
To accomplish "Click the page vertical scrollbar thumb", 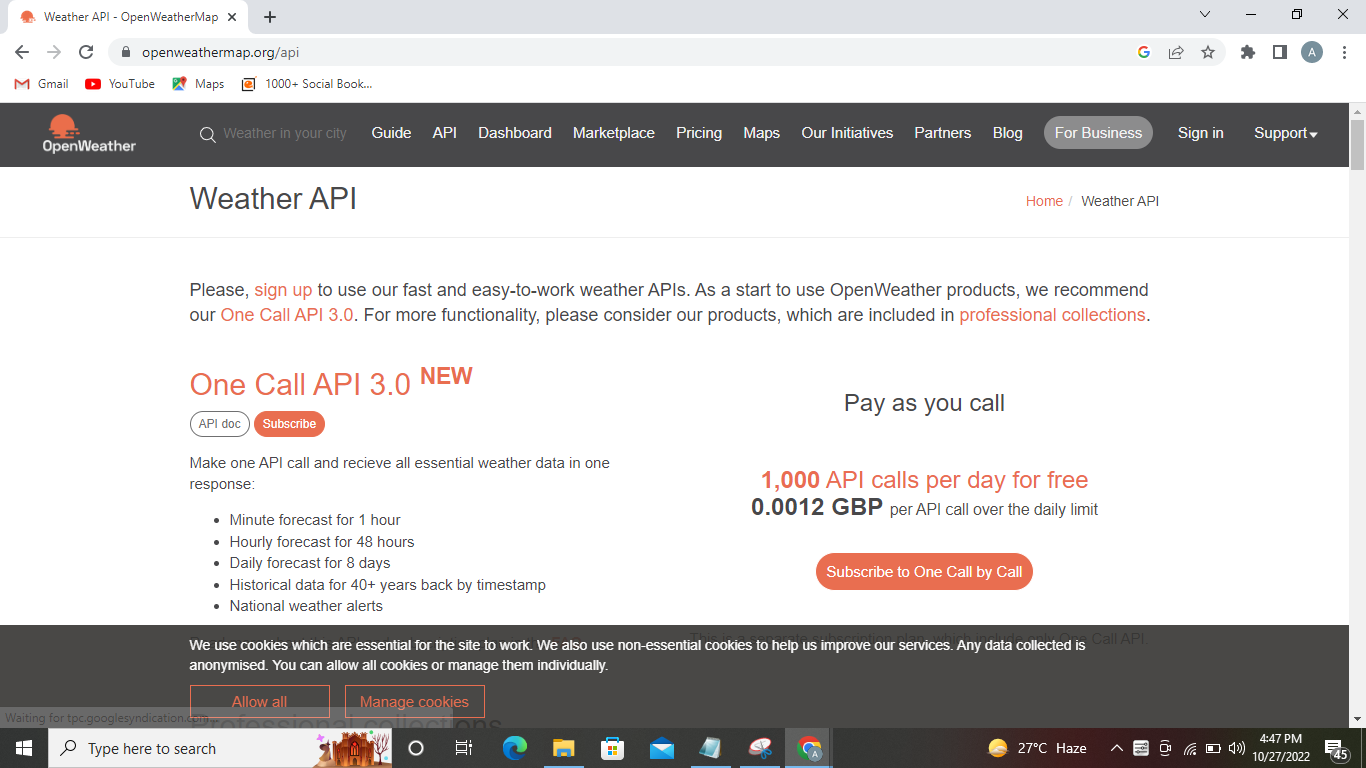I will pos(1357,145).
